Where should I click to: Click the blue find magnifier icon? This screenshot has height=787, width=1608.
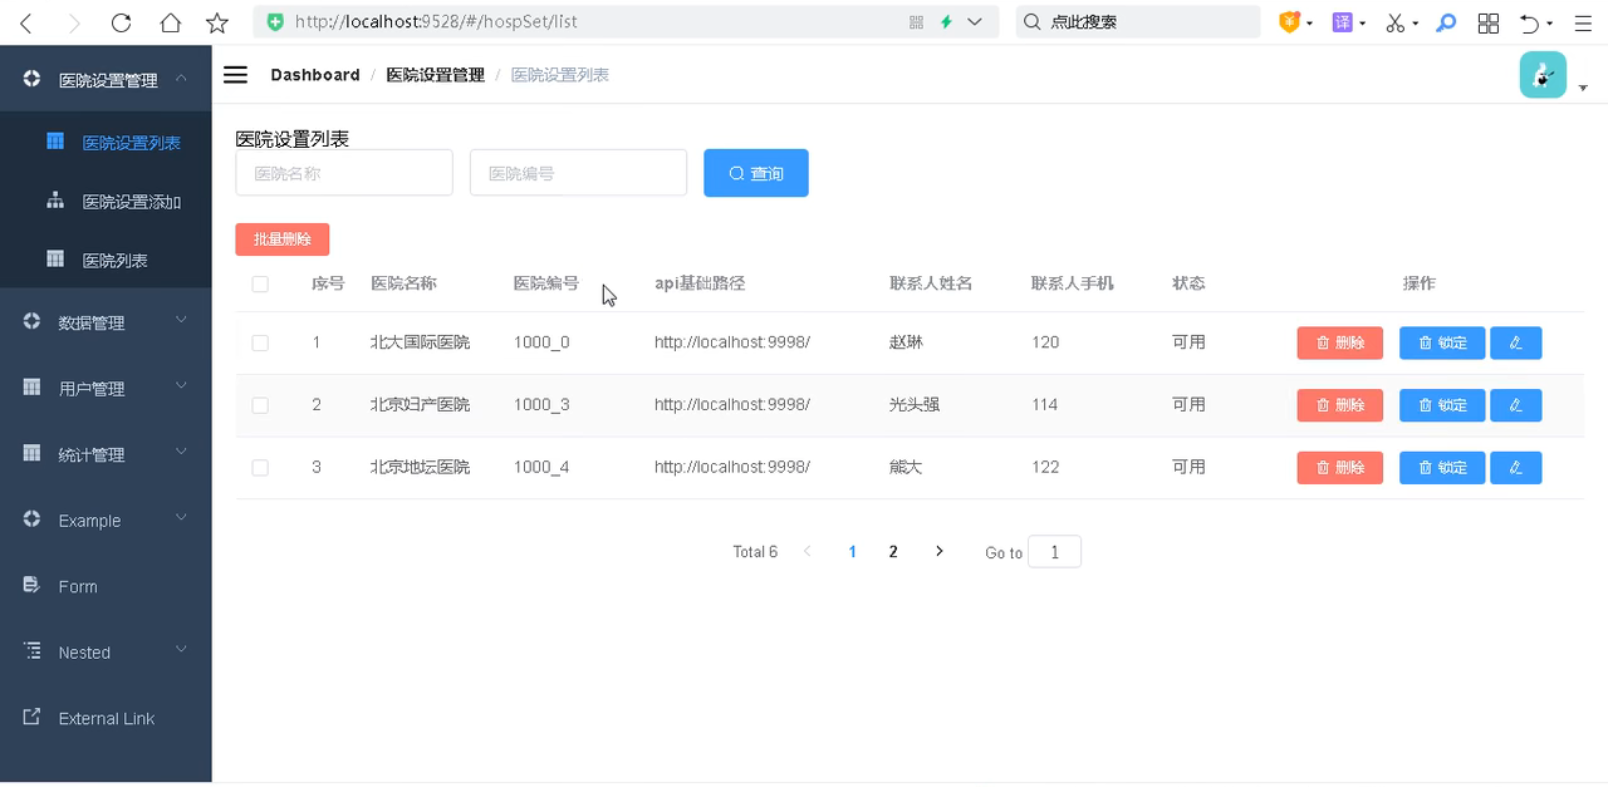[1446, 22]
